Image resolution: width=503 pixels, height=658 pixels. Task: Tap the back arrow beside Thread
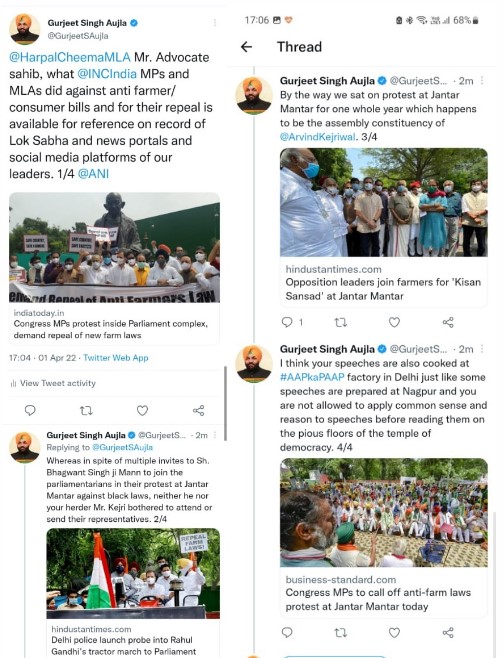point(247,47)
